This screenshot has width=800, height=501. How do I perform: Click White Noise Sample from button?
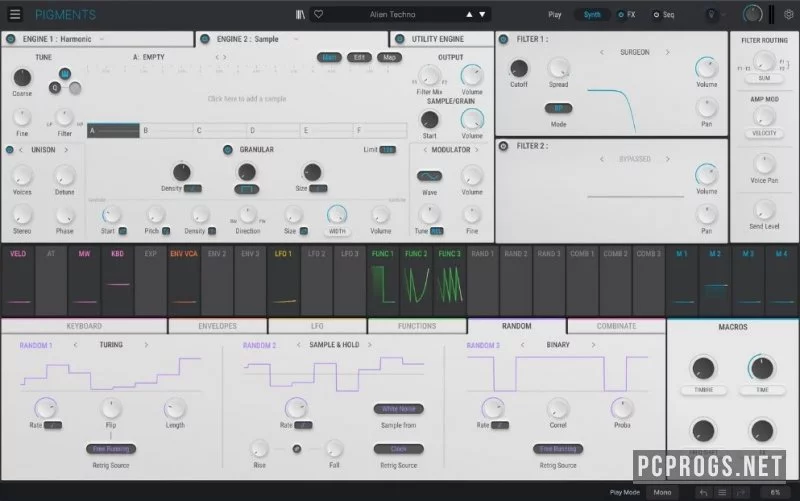398,409
